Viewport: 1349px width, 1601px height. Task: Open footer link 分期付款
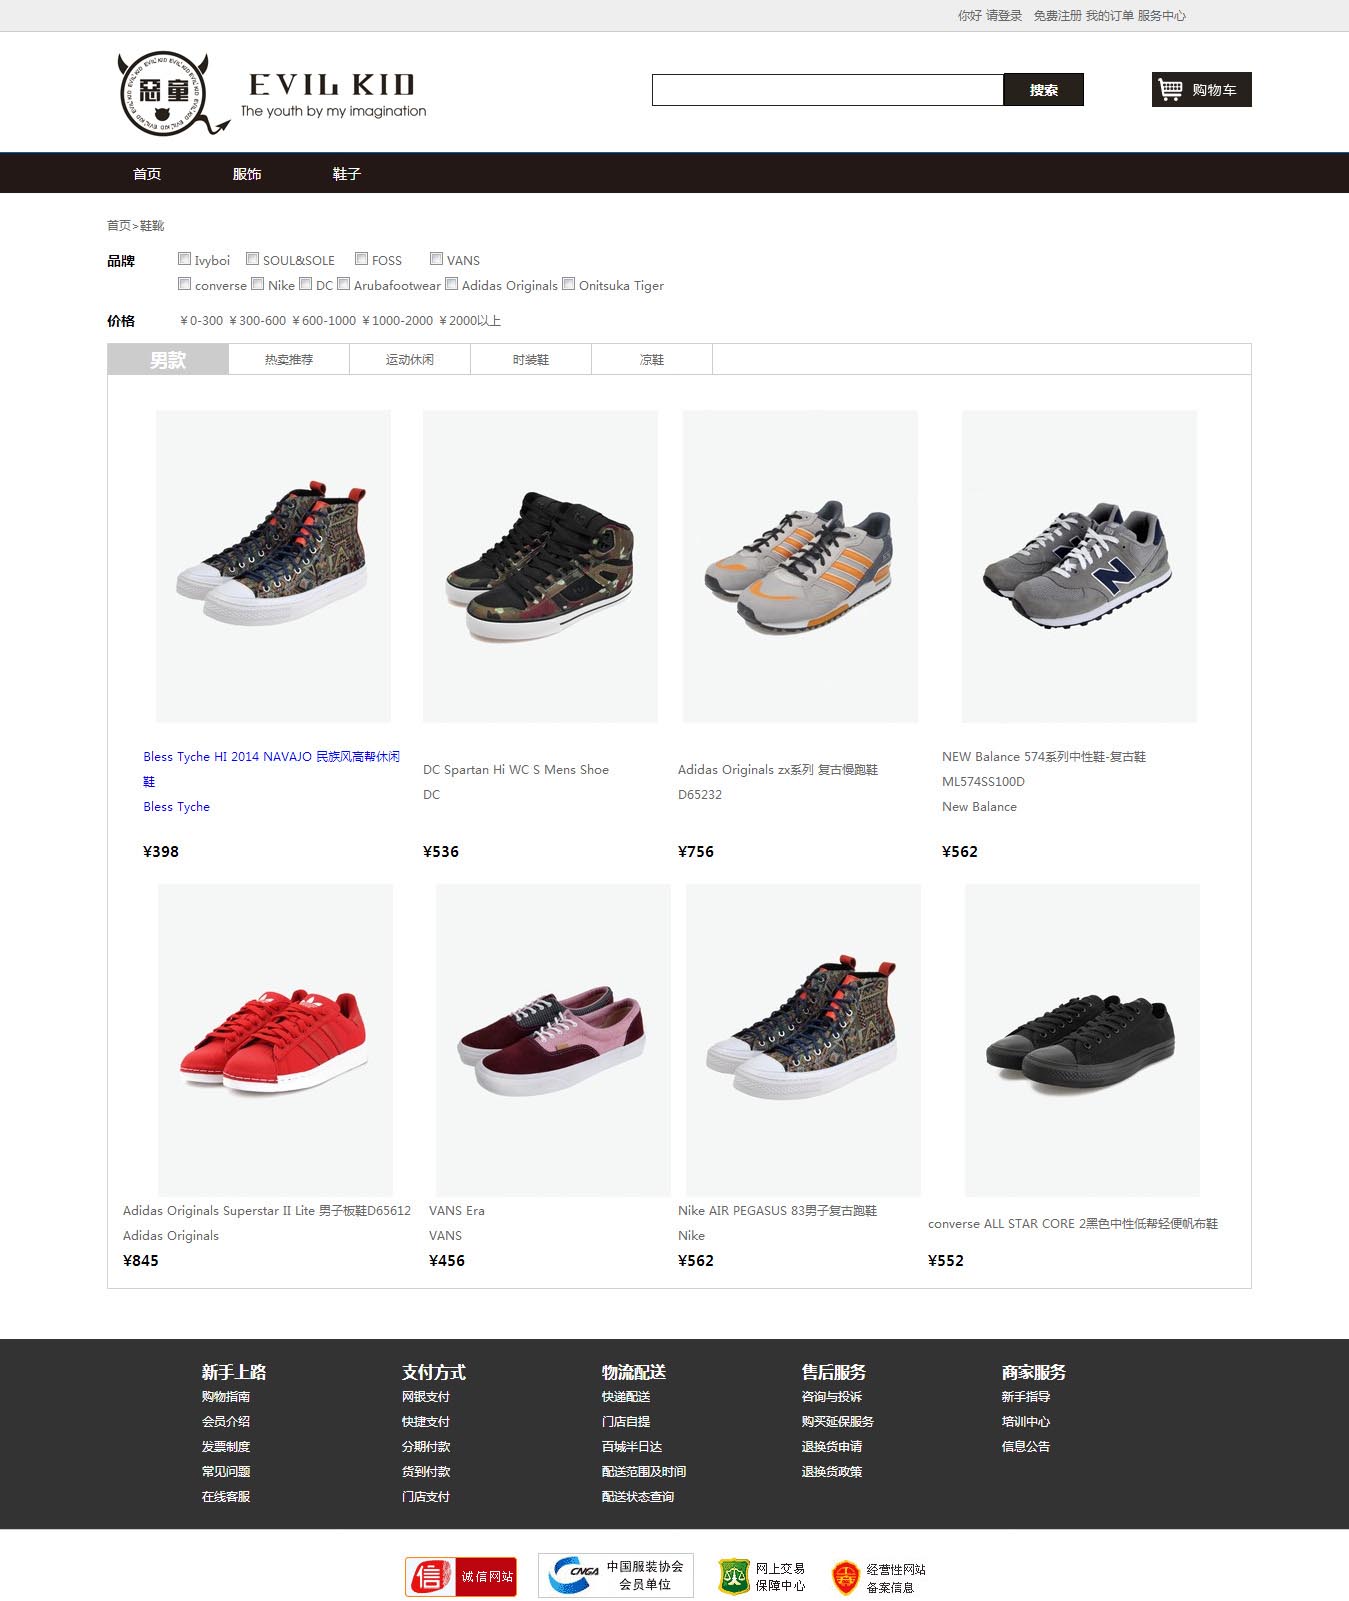coord(426,1447)
